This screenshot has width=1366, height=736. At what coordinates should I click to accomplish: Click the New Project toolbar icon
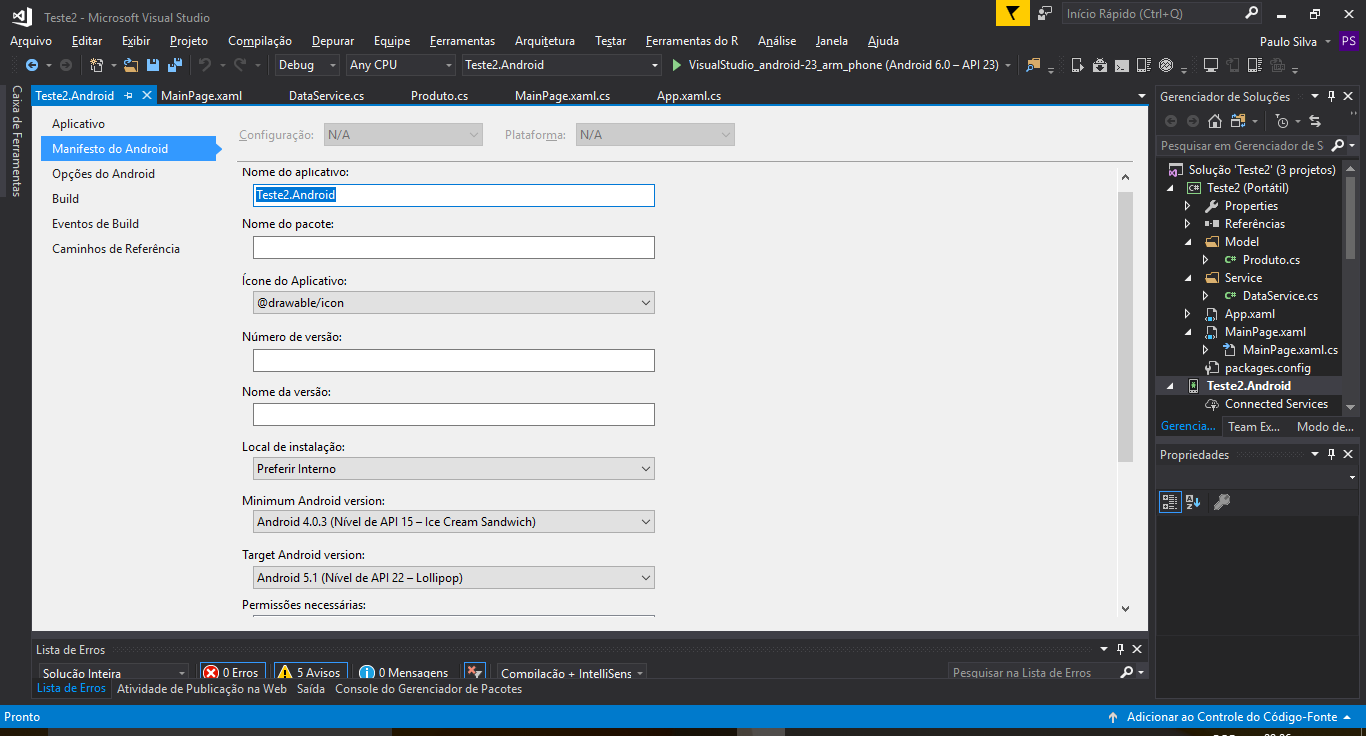[x=96, y=65]
